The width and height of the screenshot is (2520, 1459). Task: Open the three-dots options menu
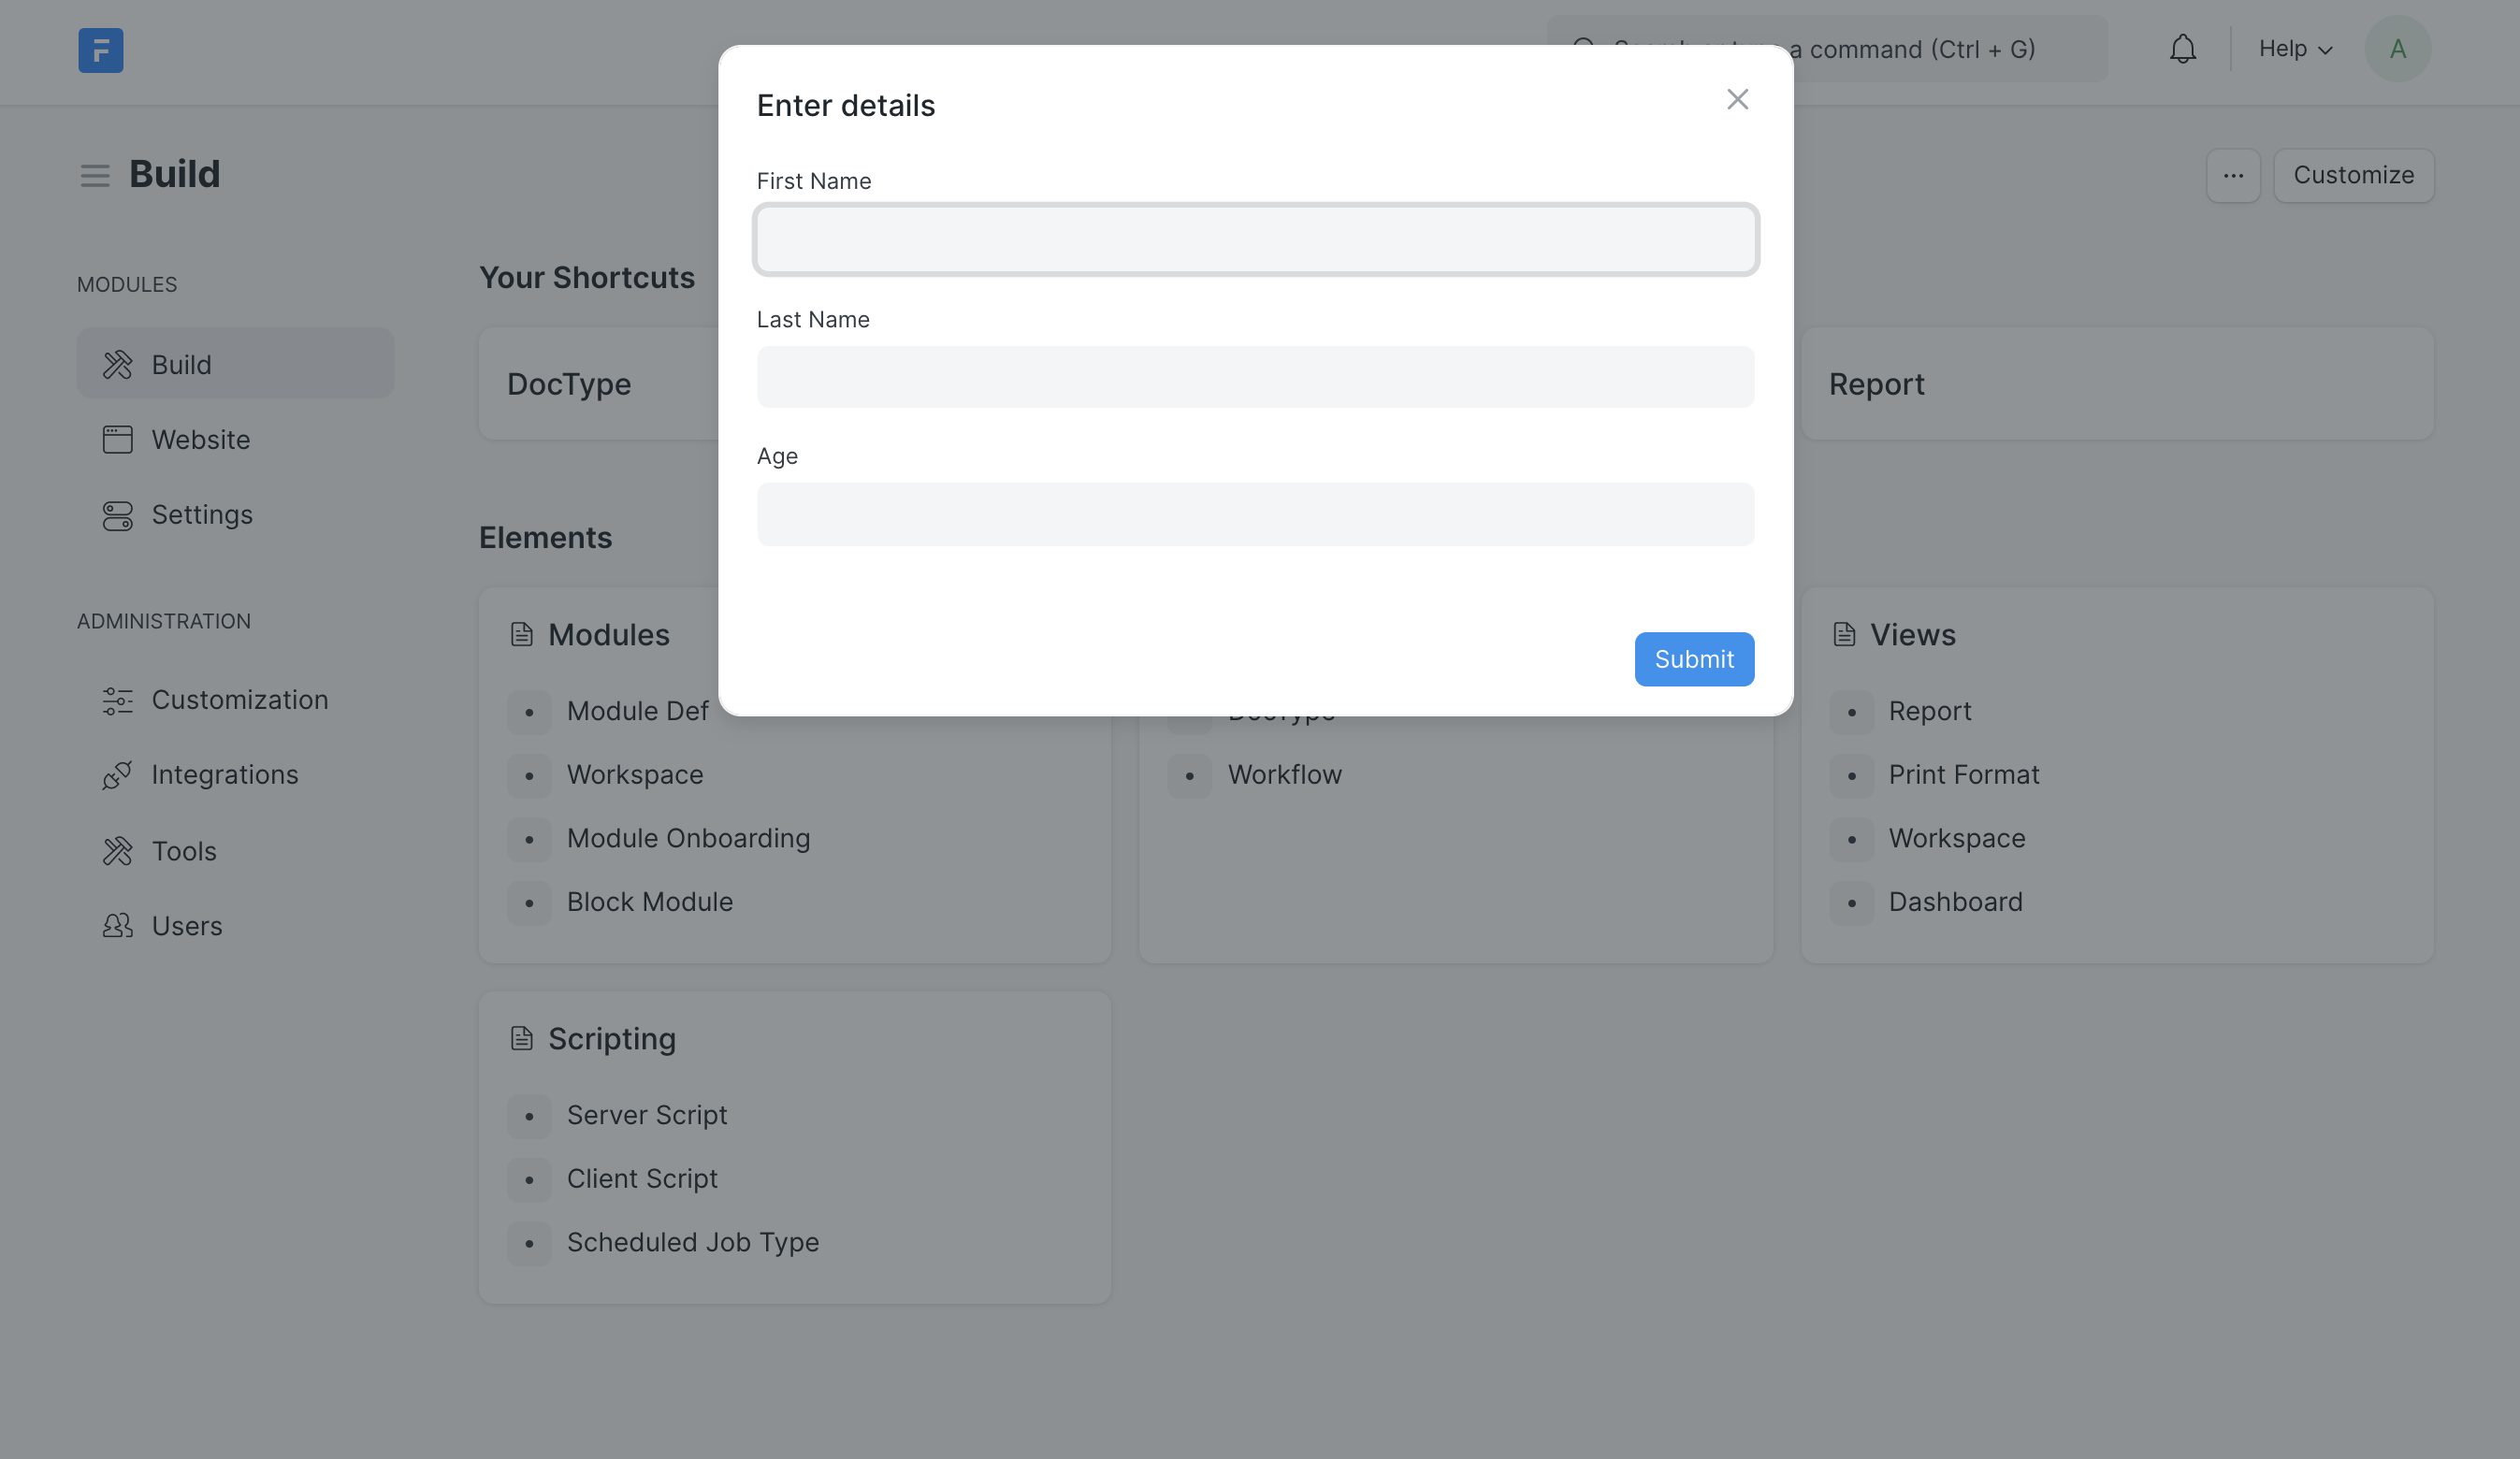(x=2233, y=176)
